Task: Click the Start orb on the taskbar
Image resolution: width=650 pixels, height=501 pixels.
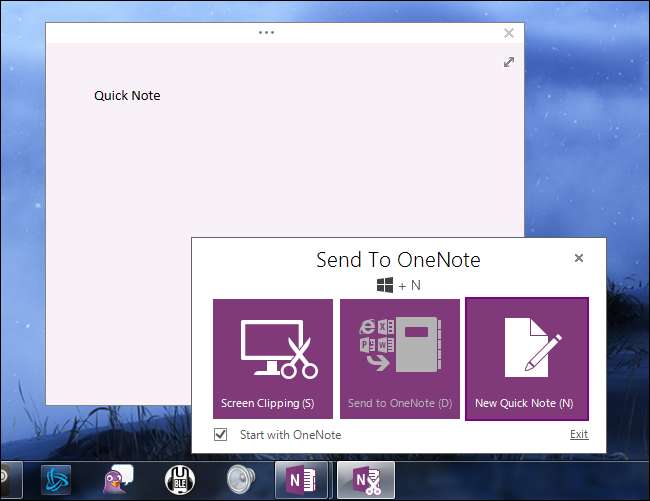Action: pos(3,480)
